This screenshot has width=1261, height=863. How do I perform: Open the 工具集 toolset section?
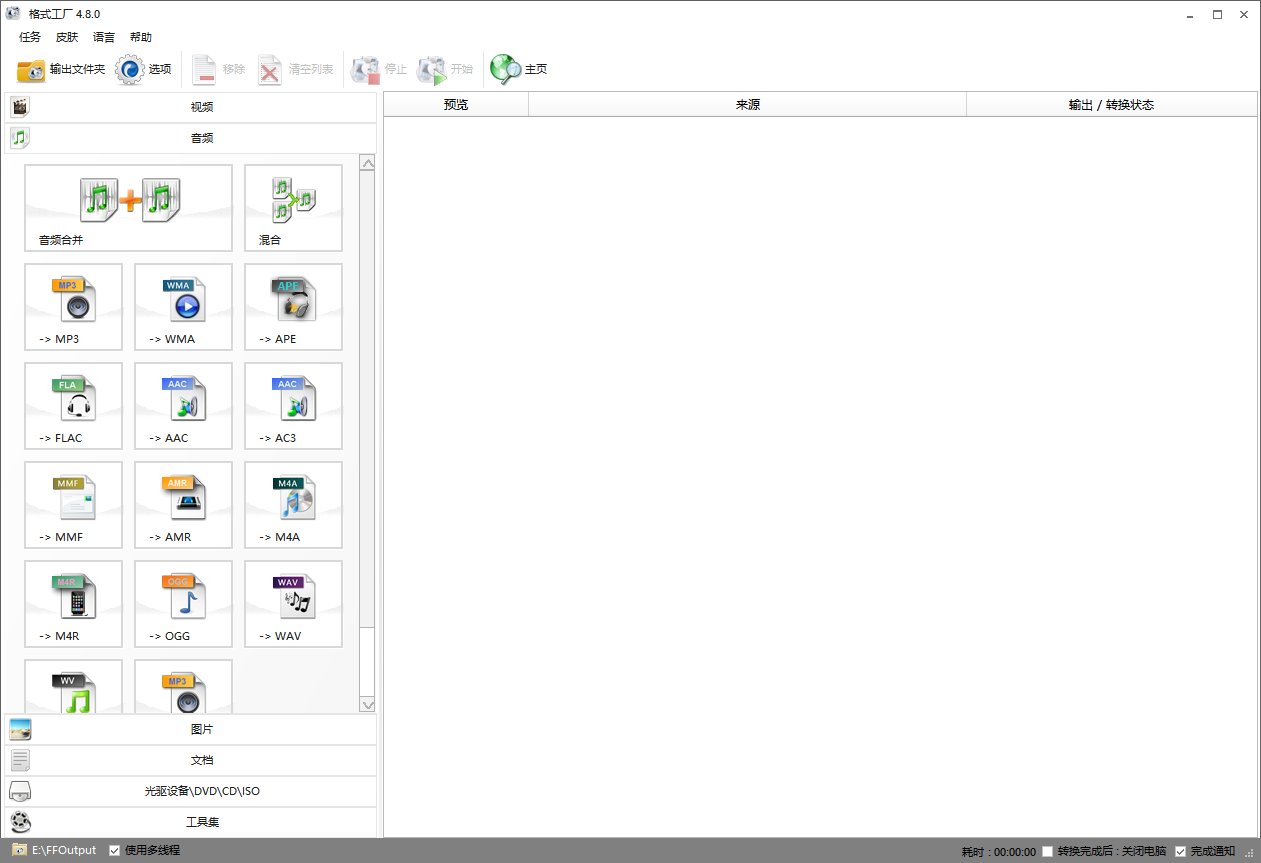tap(200, 822)
